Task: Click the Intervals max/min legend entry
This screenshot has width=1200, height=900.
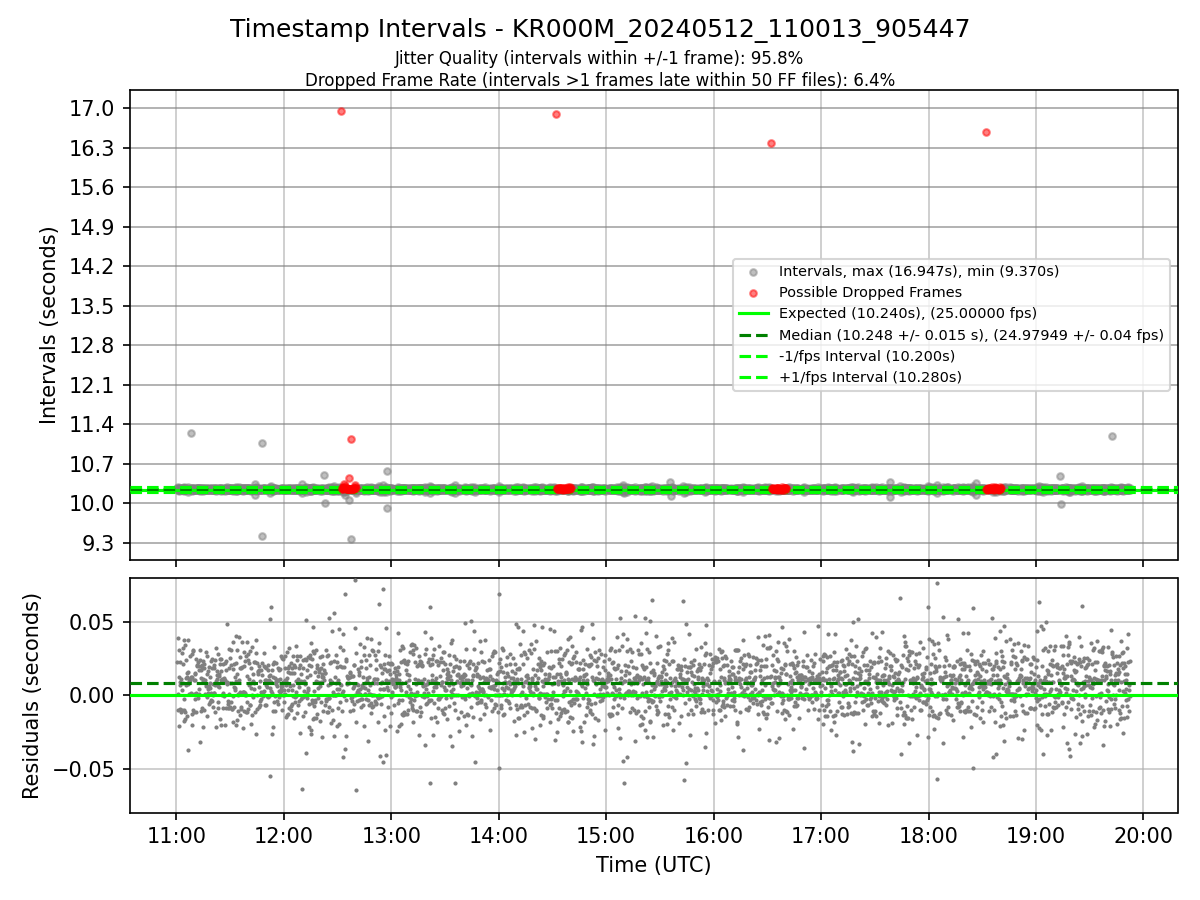Action: click(919, 271)
